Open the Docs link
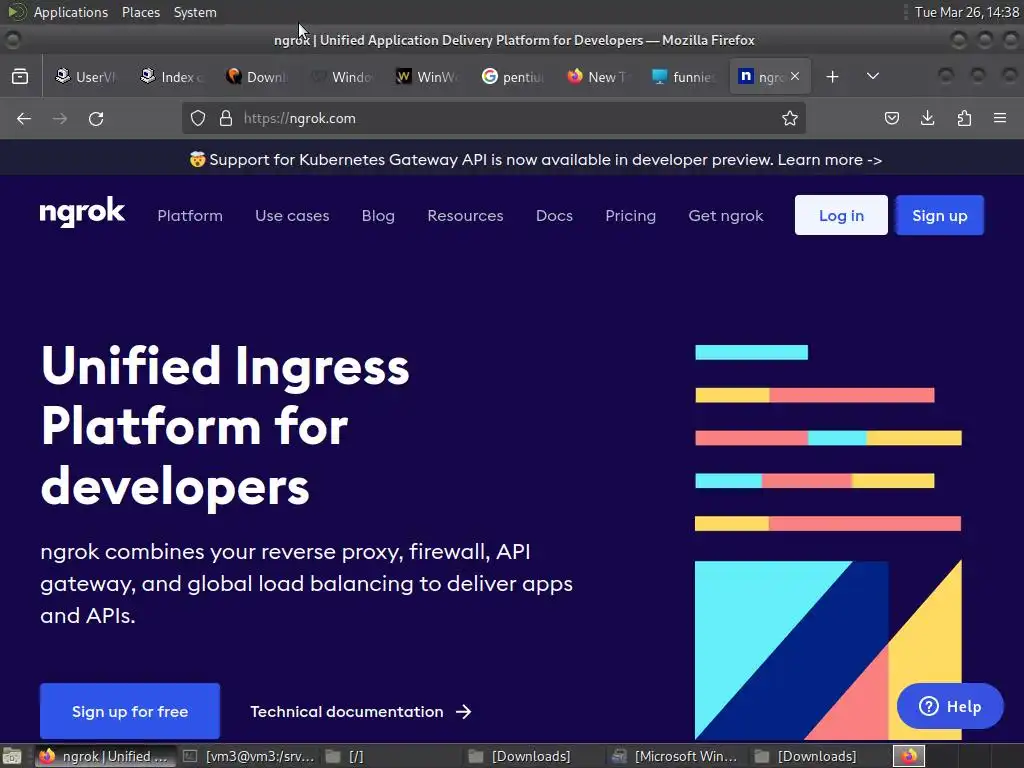The width and height of the screenshot is (1024, 768). coord(554,216)
